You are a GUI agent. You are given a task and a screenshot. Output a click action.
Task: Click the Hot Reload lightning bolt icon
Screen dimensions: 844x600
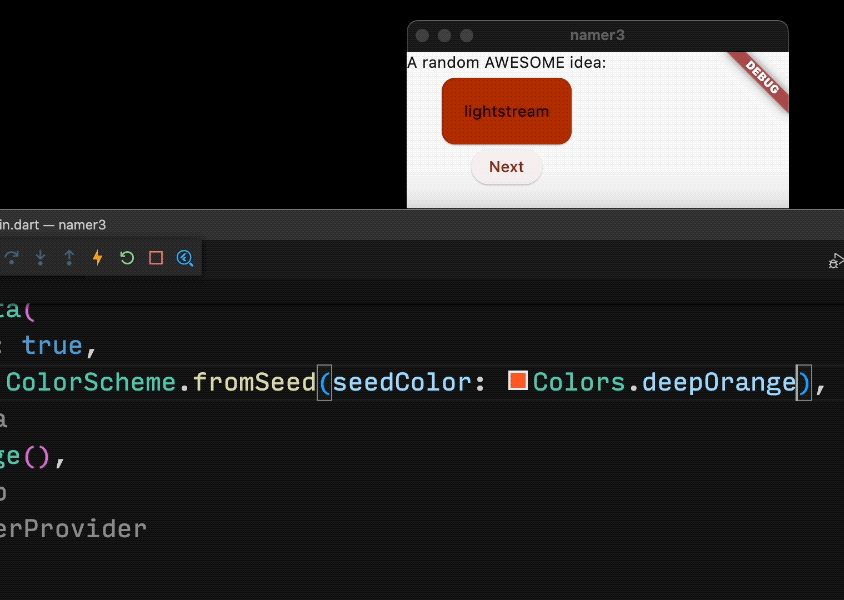(97, 258)
